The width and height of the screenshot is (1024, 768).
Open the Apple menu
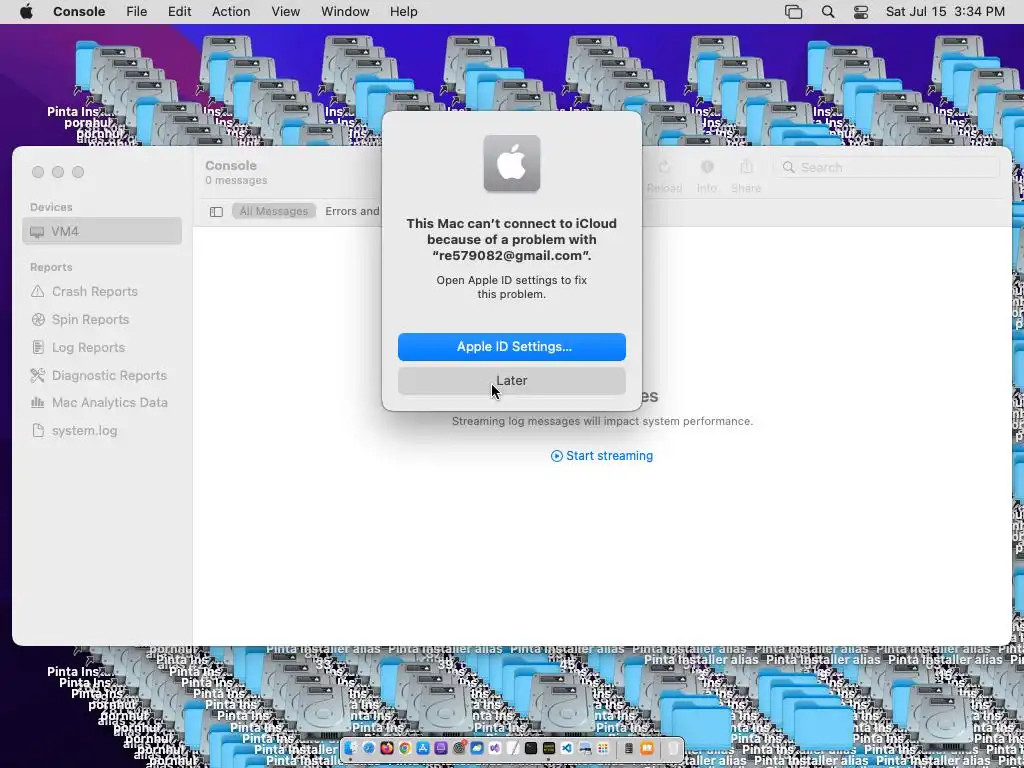tap(26, 12)
